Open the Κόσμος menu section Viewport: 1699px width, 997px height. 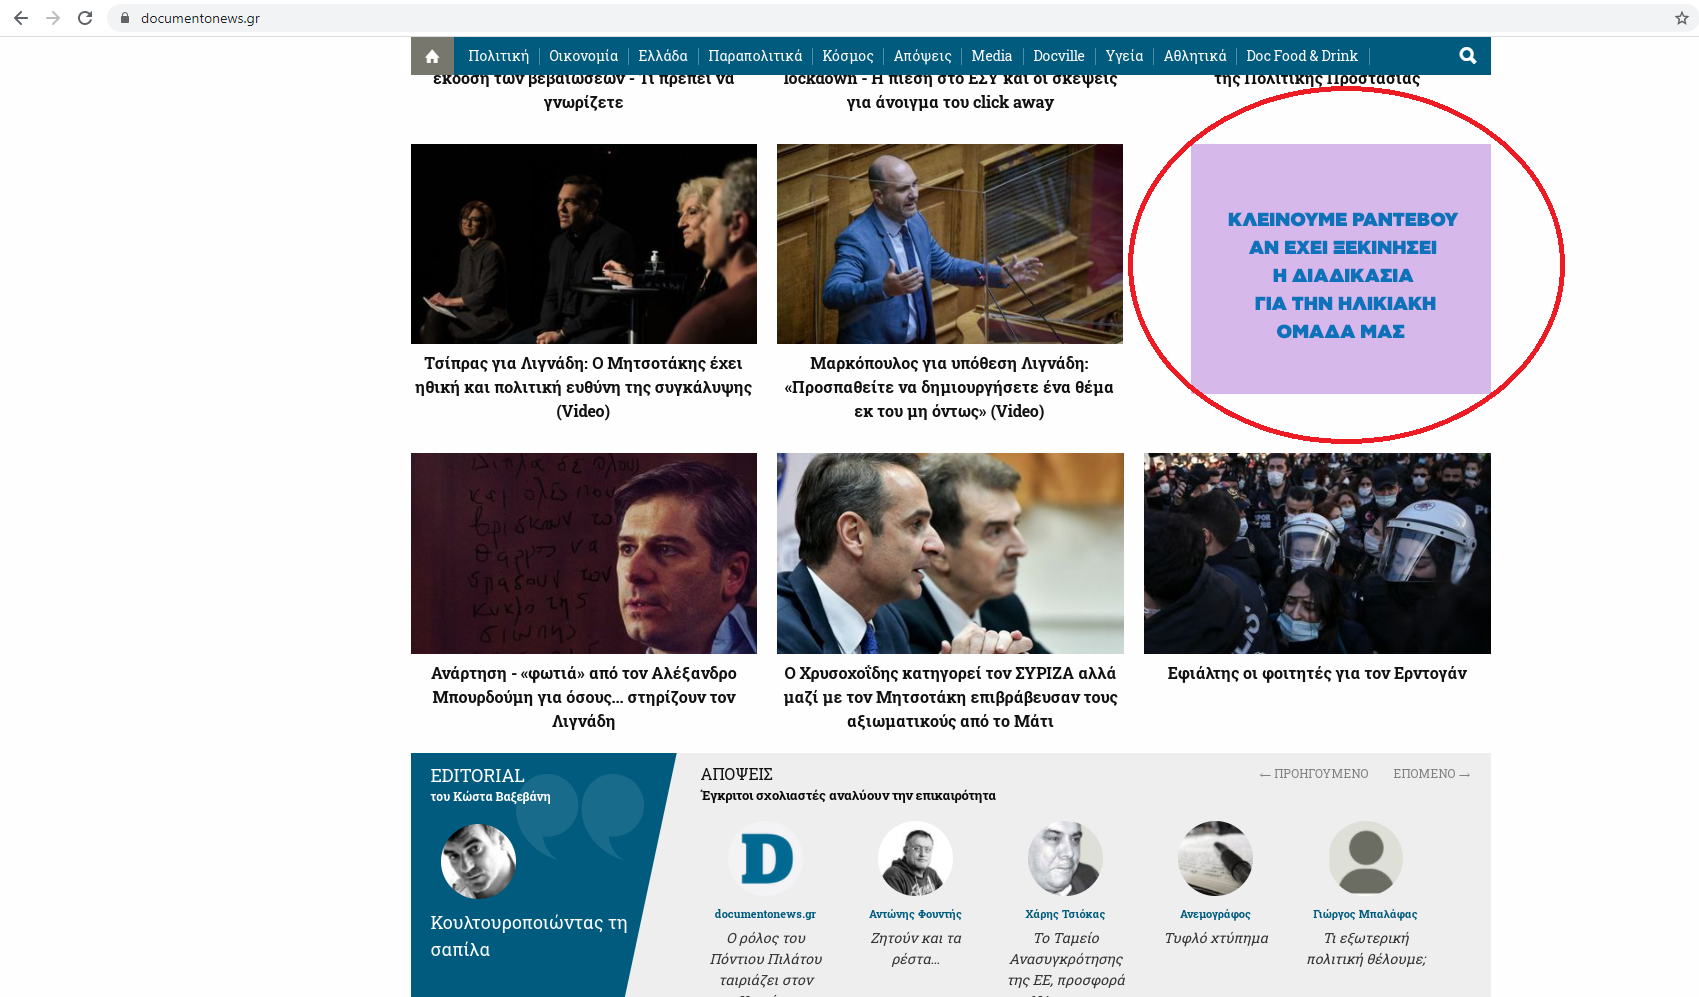coord(848,56)
